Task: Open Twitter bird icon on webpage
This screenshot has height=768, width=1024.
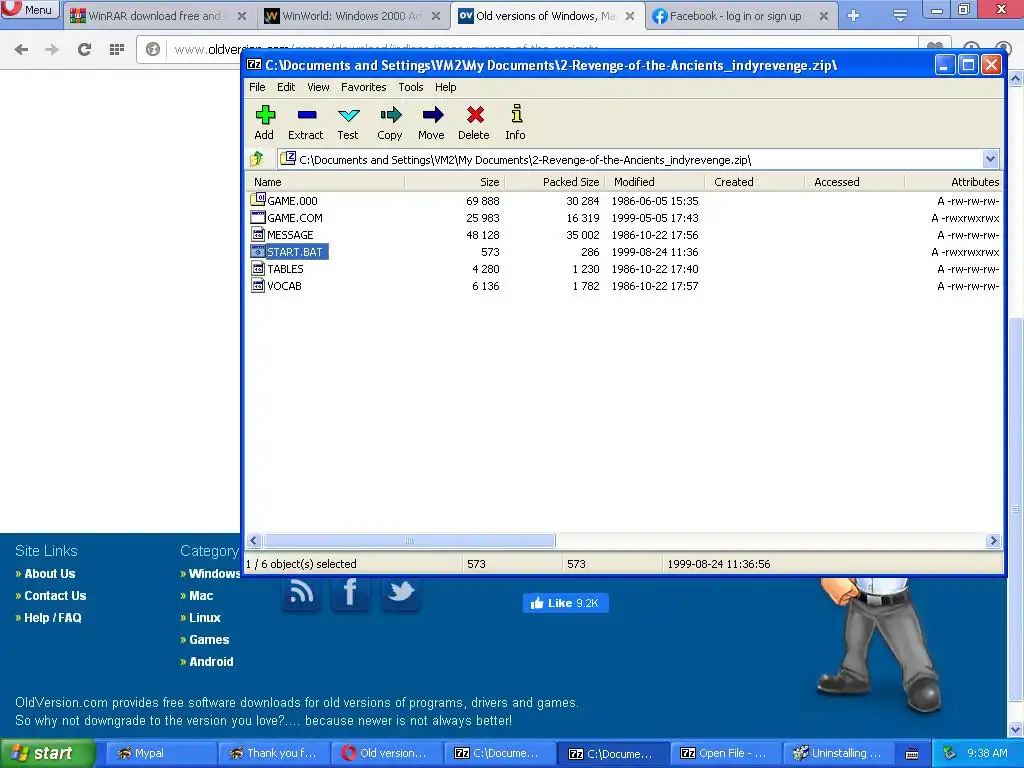Action: coord(400,593)
